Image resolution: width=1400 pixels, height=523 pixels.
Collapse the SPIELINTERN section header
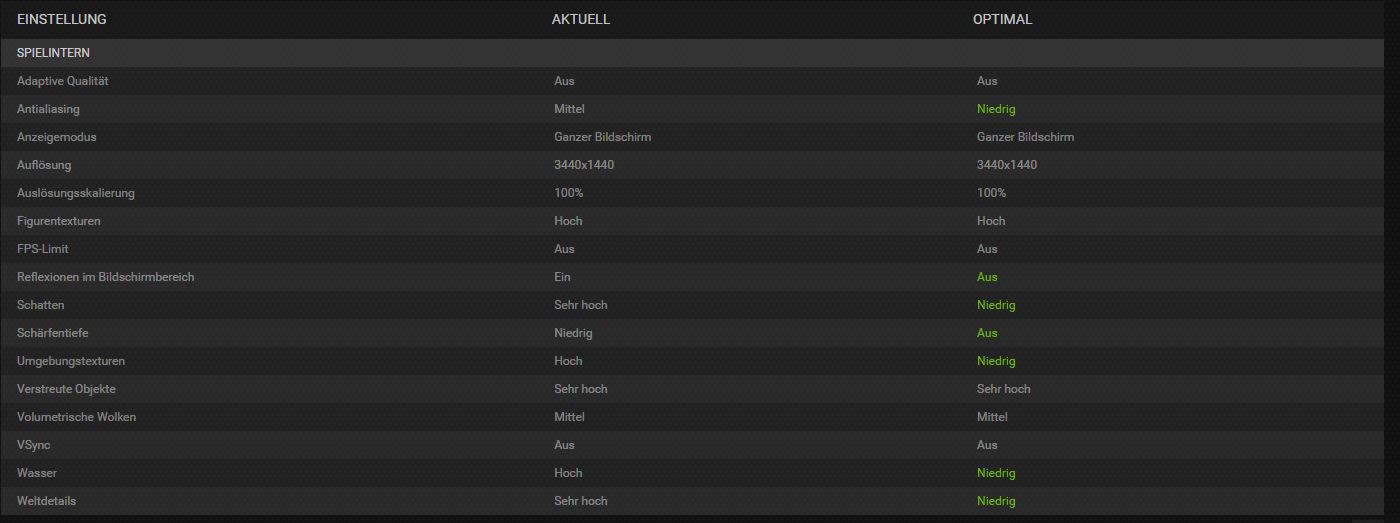tap(692, 52)
